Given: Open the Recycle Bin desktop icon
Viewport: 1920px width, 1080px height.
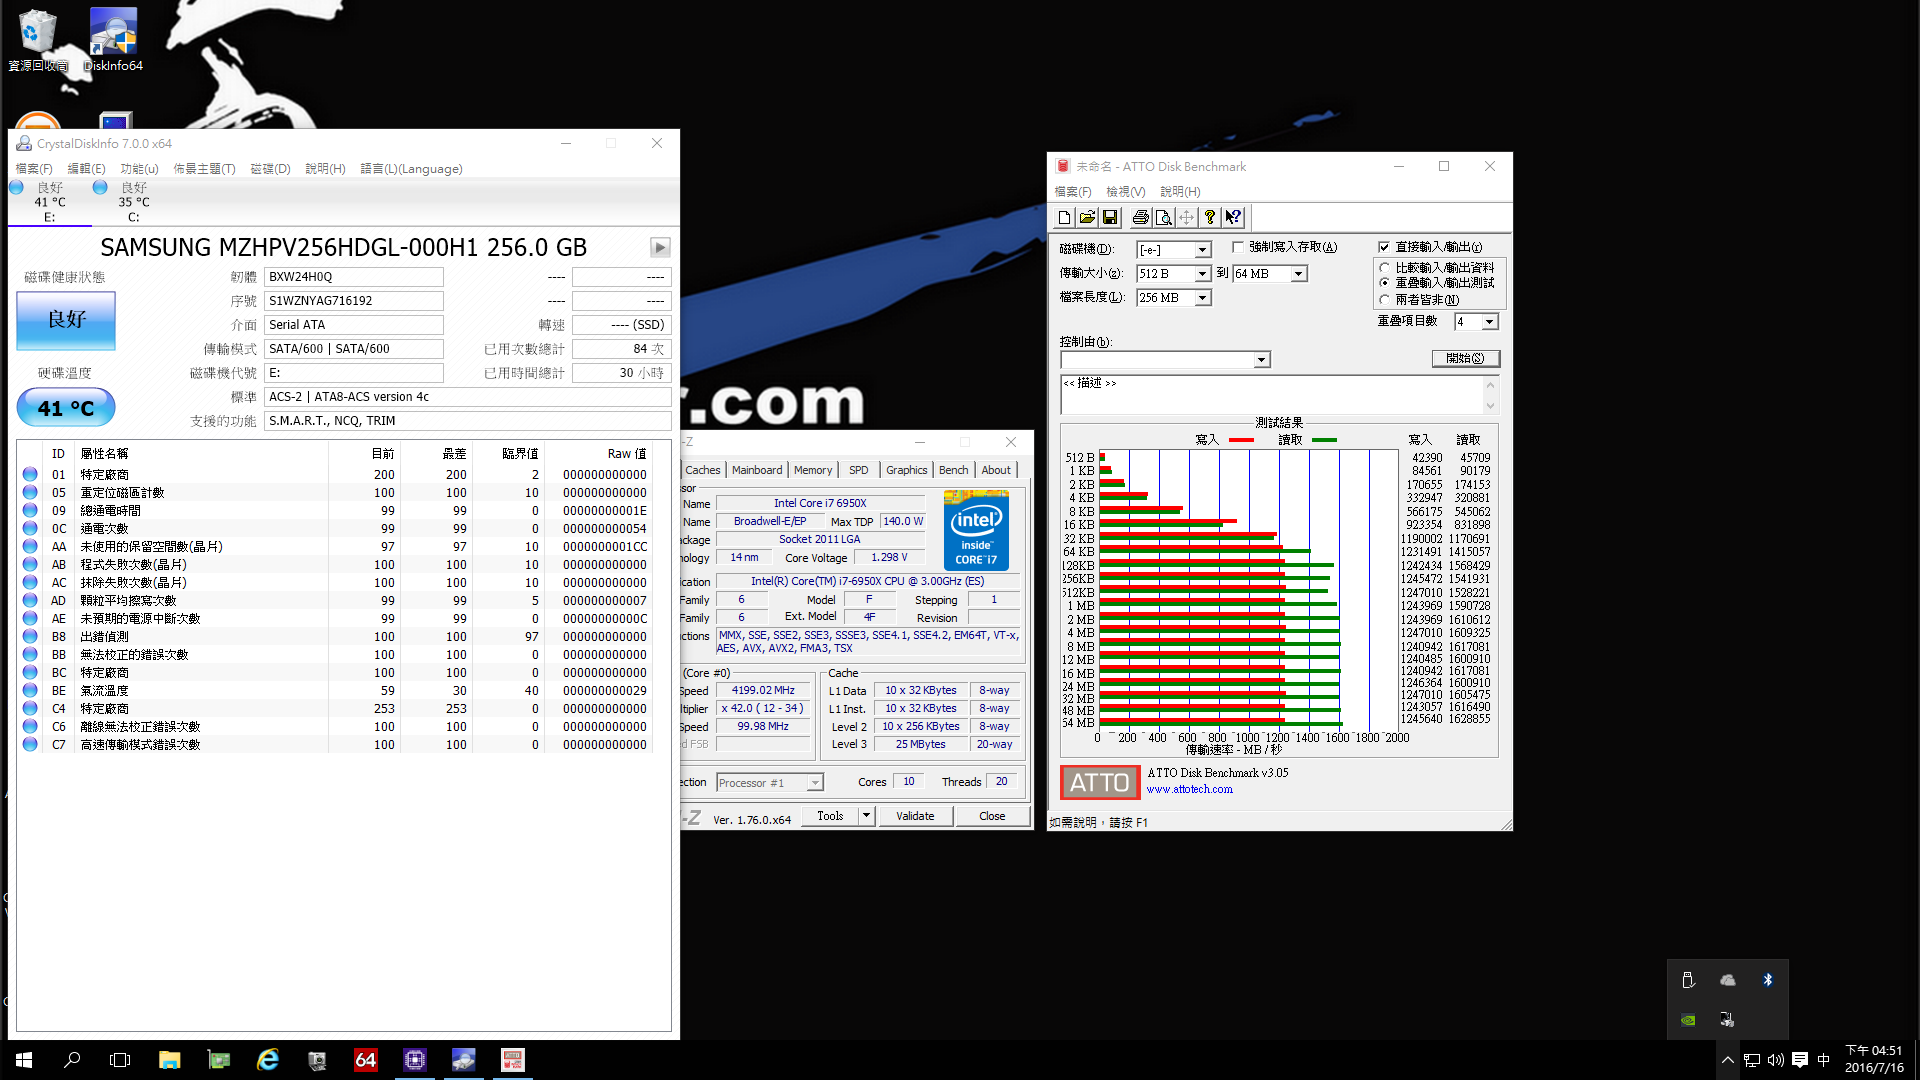Looking at the screenshot, I should tap(38, 40).
